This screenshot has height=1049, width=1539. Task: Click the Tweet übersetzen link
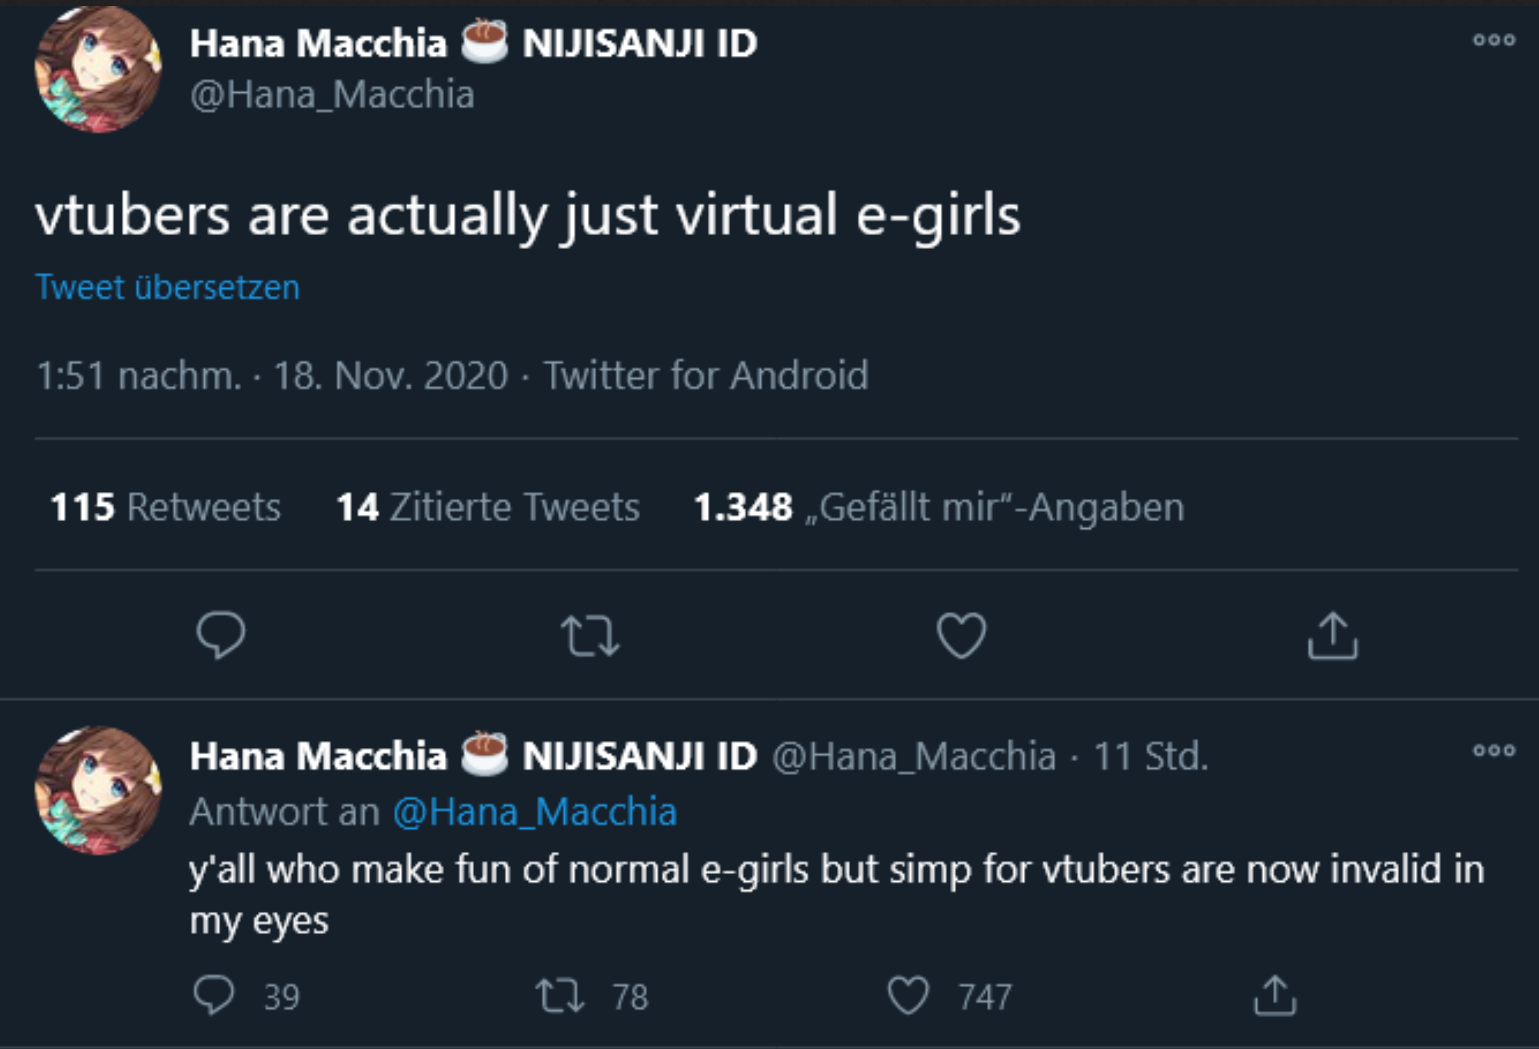coord(167,287)
